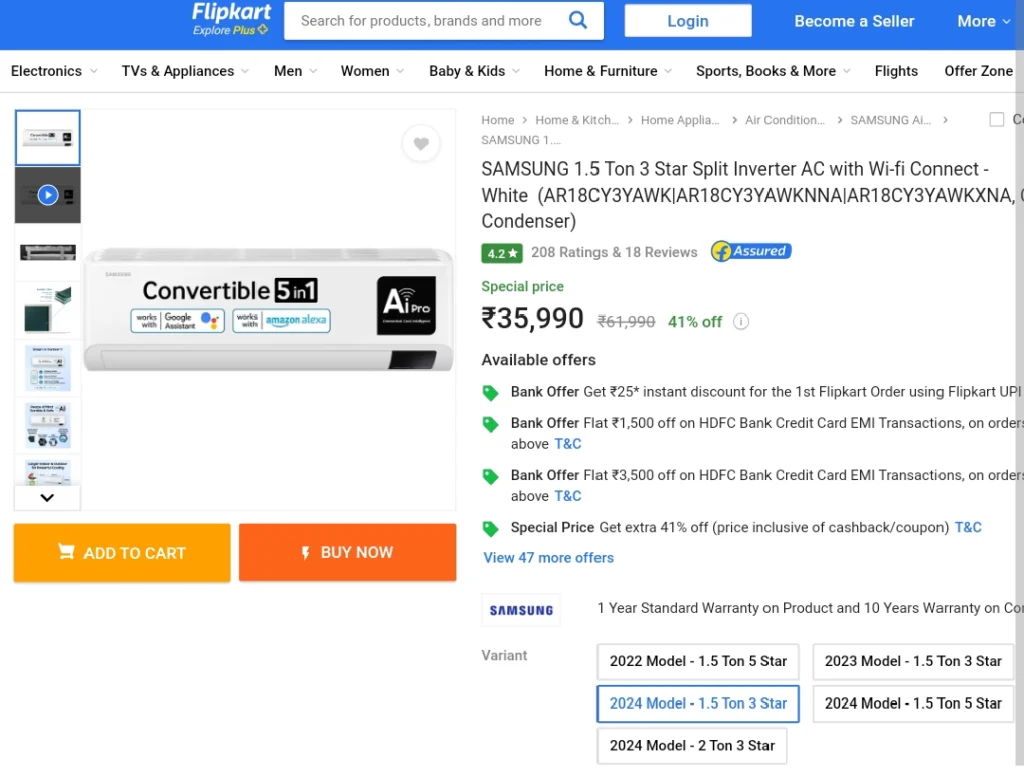This screenshot has width=1024, height=777.
Task: Expand the Women category menu
Action: pos(372,71)
